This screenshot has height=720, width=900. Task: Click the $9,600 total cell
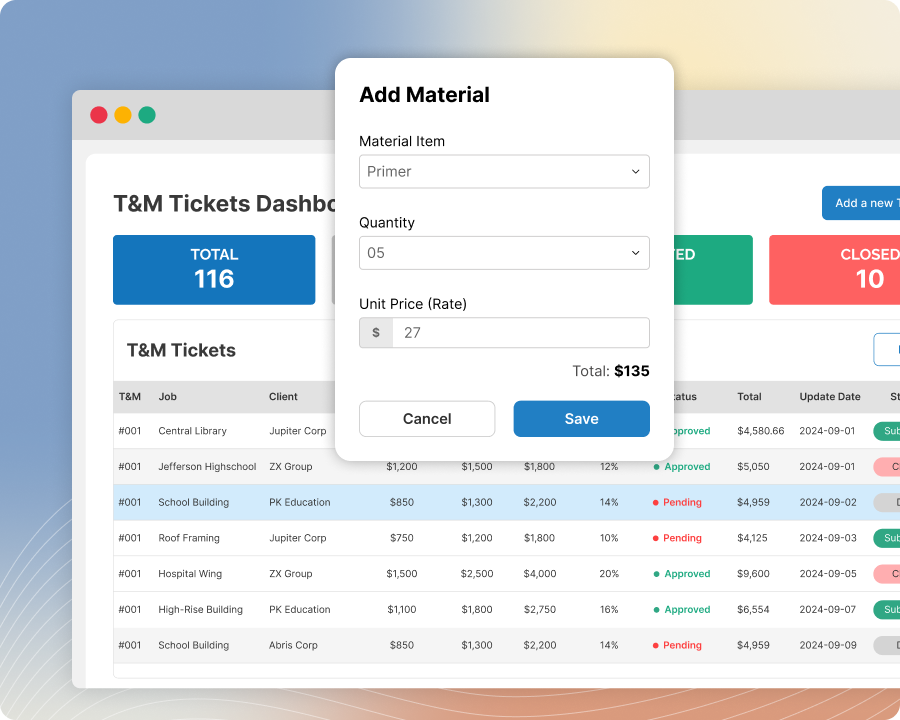[753, 574]
